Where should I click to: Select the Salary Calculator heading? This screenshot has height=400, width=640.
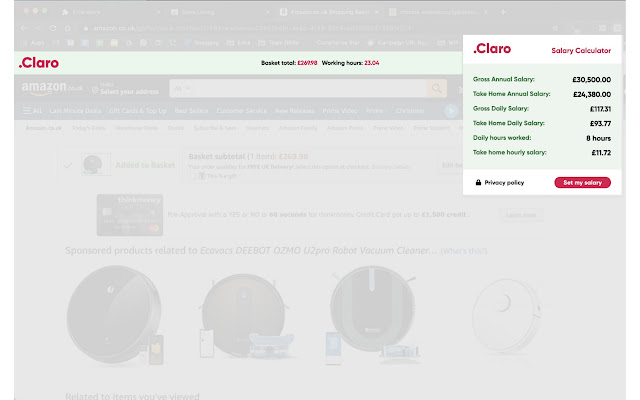[581, 51]
